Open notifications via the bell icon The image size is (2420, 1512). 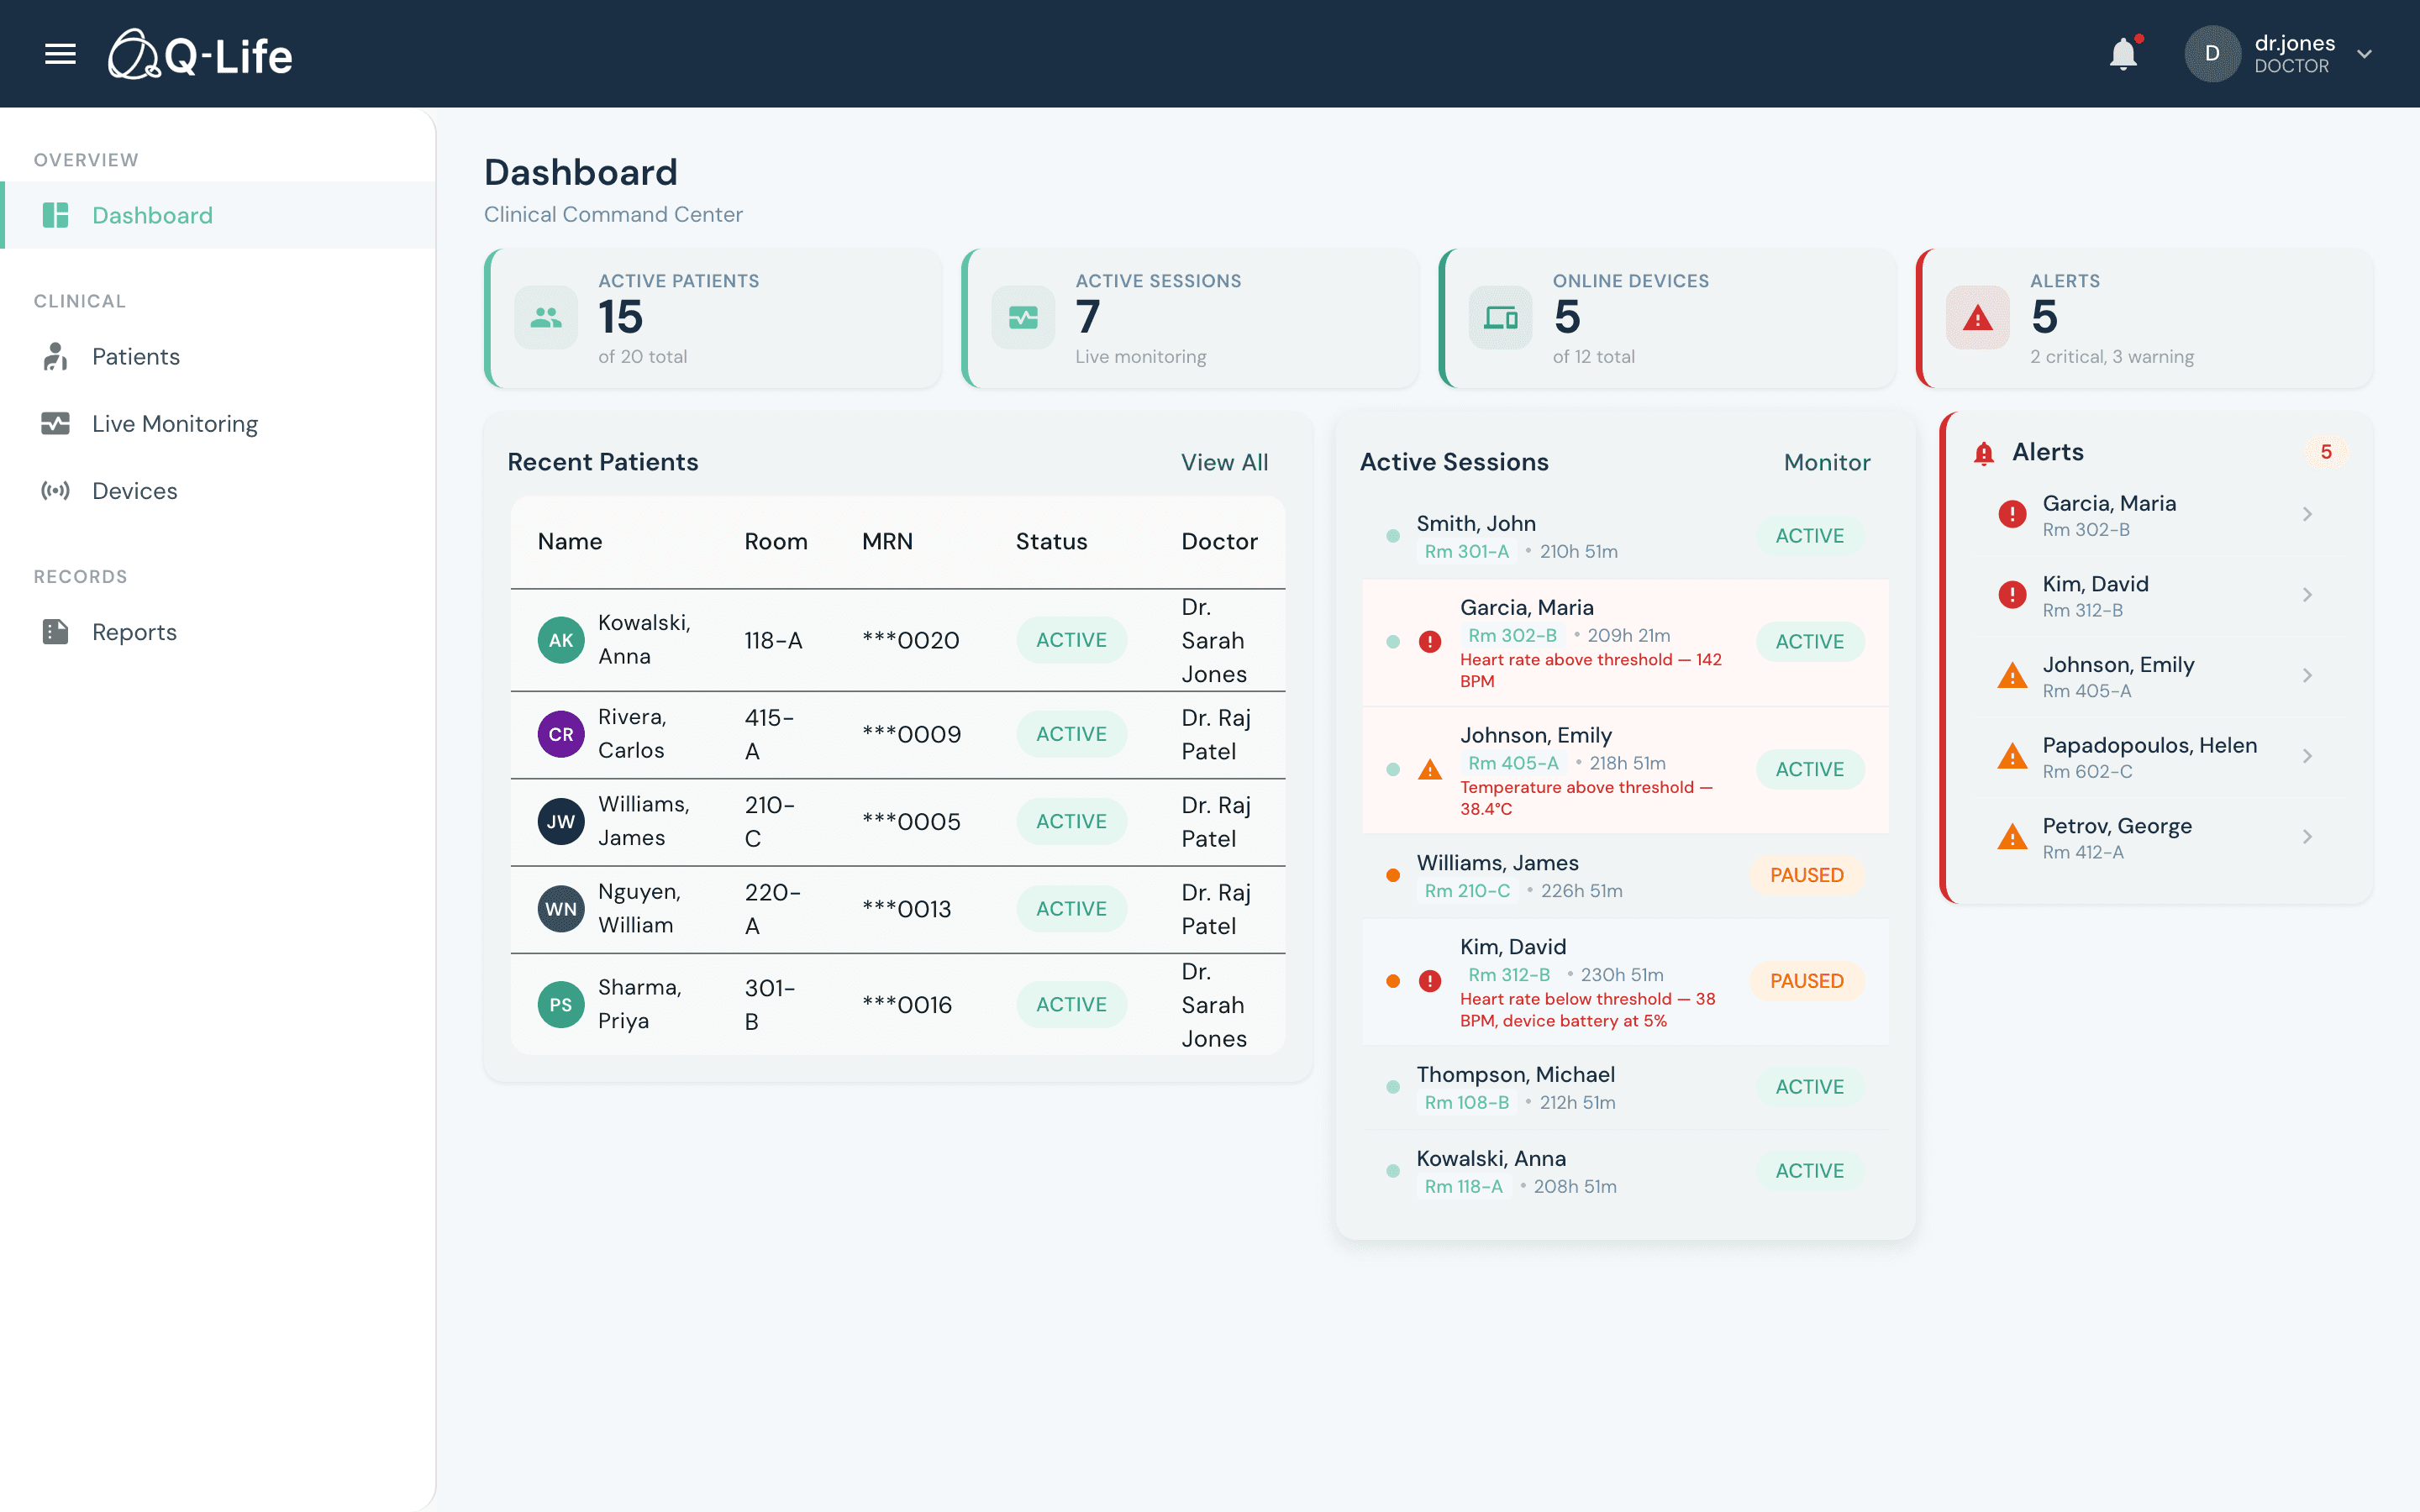pos(2124,53)
